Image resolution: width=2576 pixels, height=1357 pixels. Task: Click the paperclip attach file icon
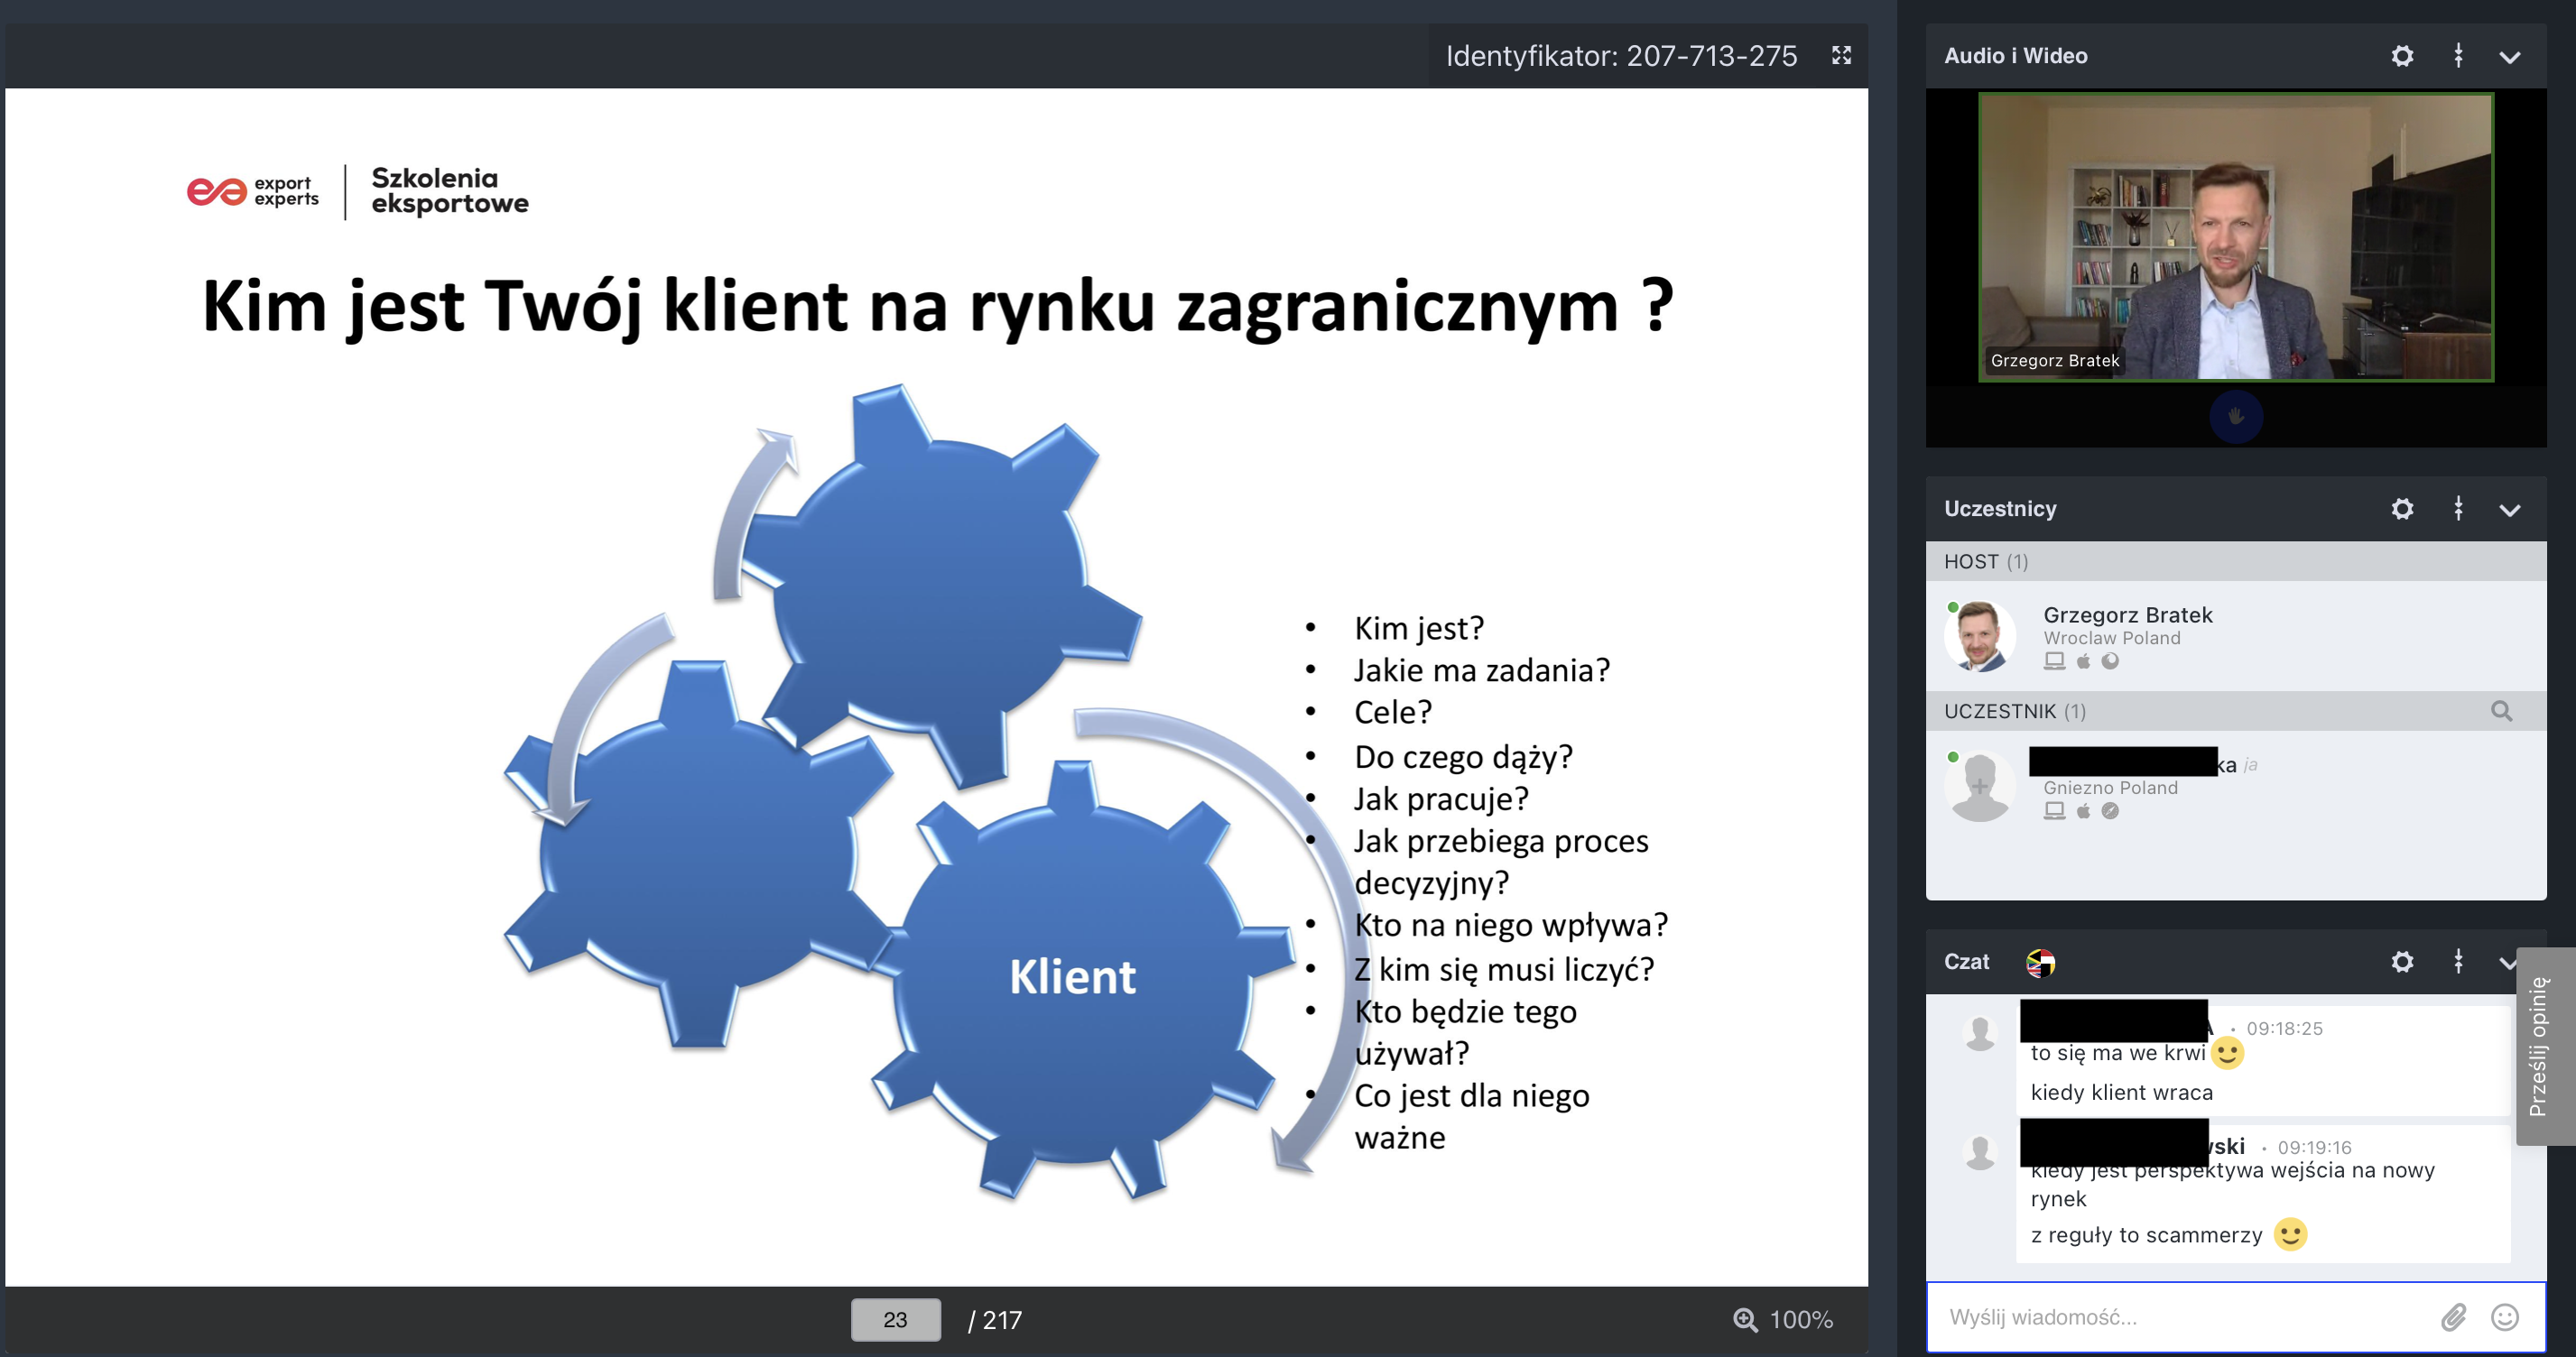[2453, 1318]
